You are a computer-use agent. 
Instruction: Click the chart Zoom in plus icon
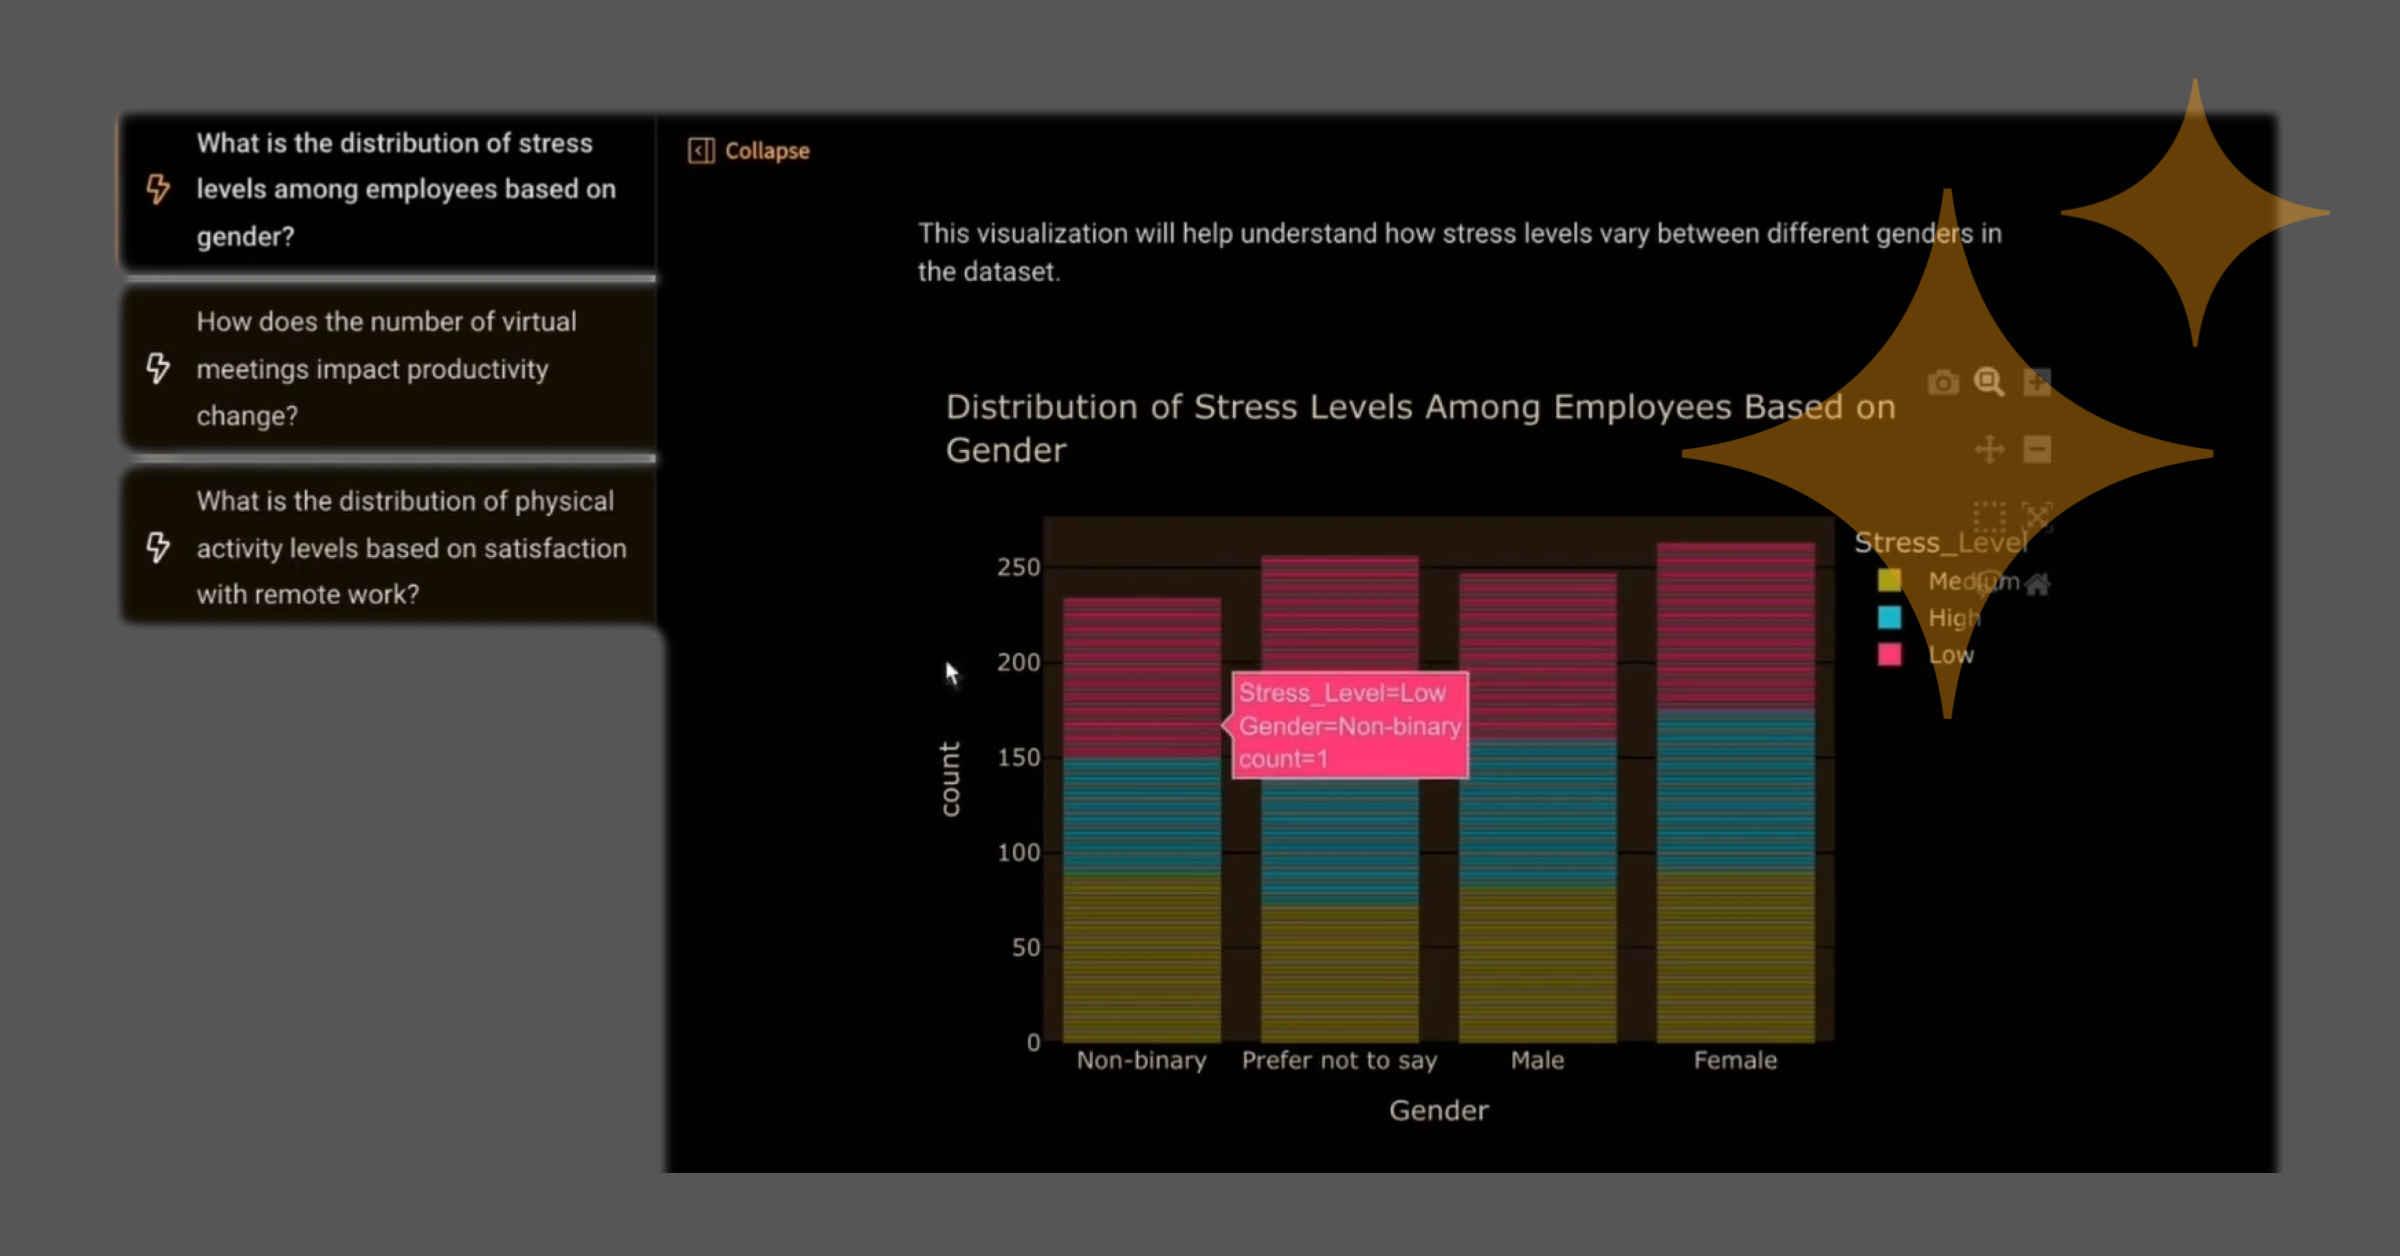coord(2037,382)
